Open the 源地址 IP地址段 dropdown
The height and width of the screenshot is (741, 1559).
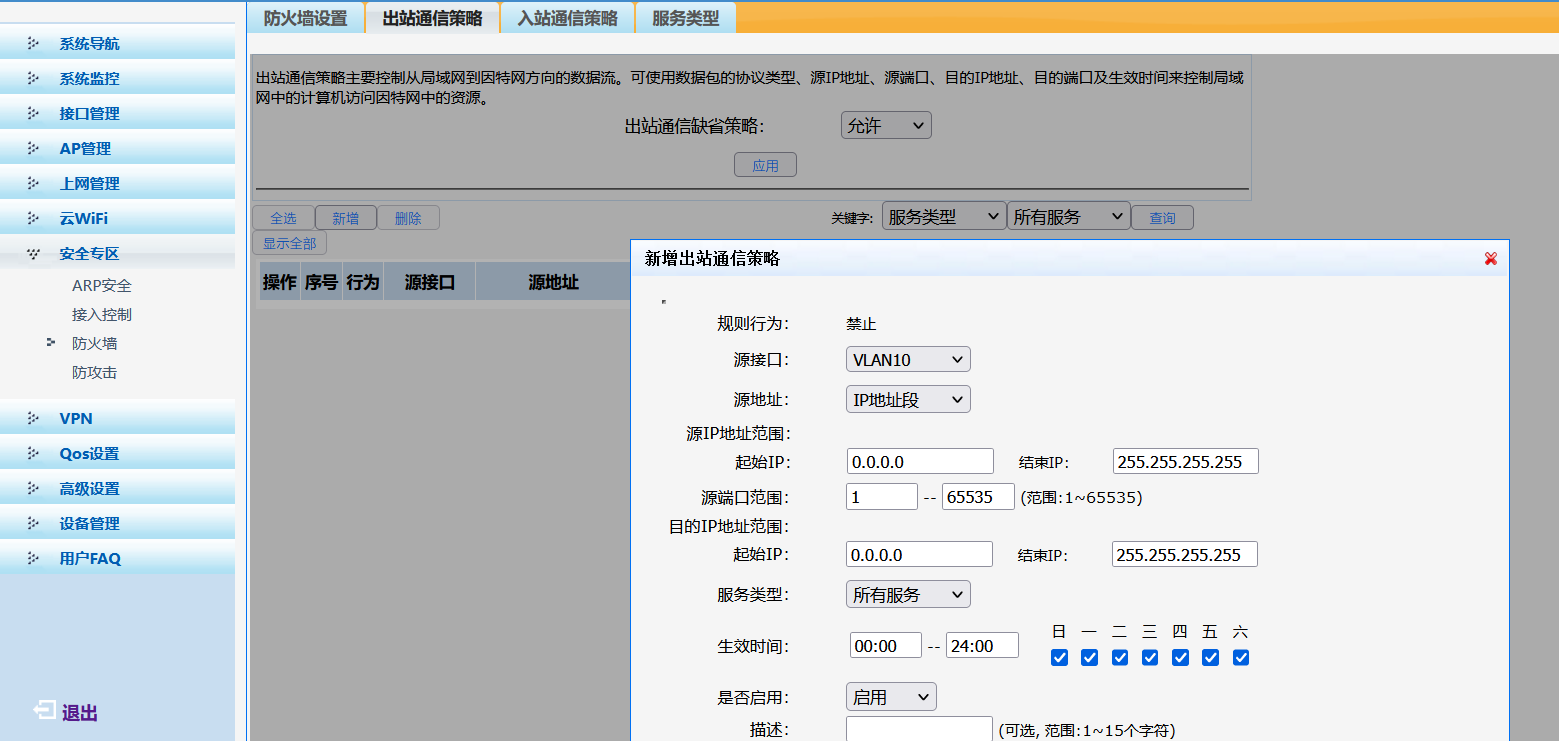[x=907, y=400]
